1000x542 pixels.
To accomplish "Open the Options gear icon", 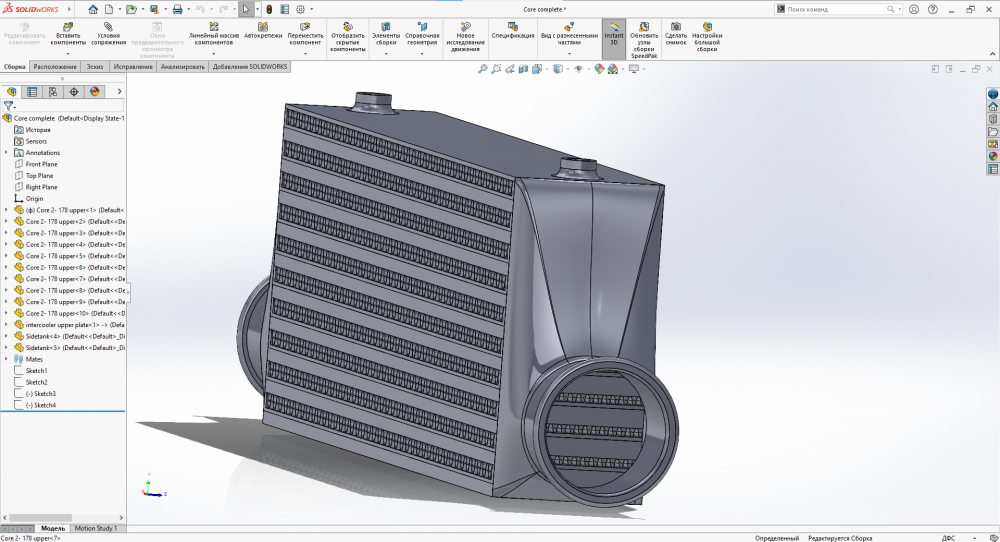I will pyautogui.click(x=300, y=9).
